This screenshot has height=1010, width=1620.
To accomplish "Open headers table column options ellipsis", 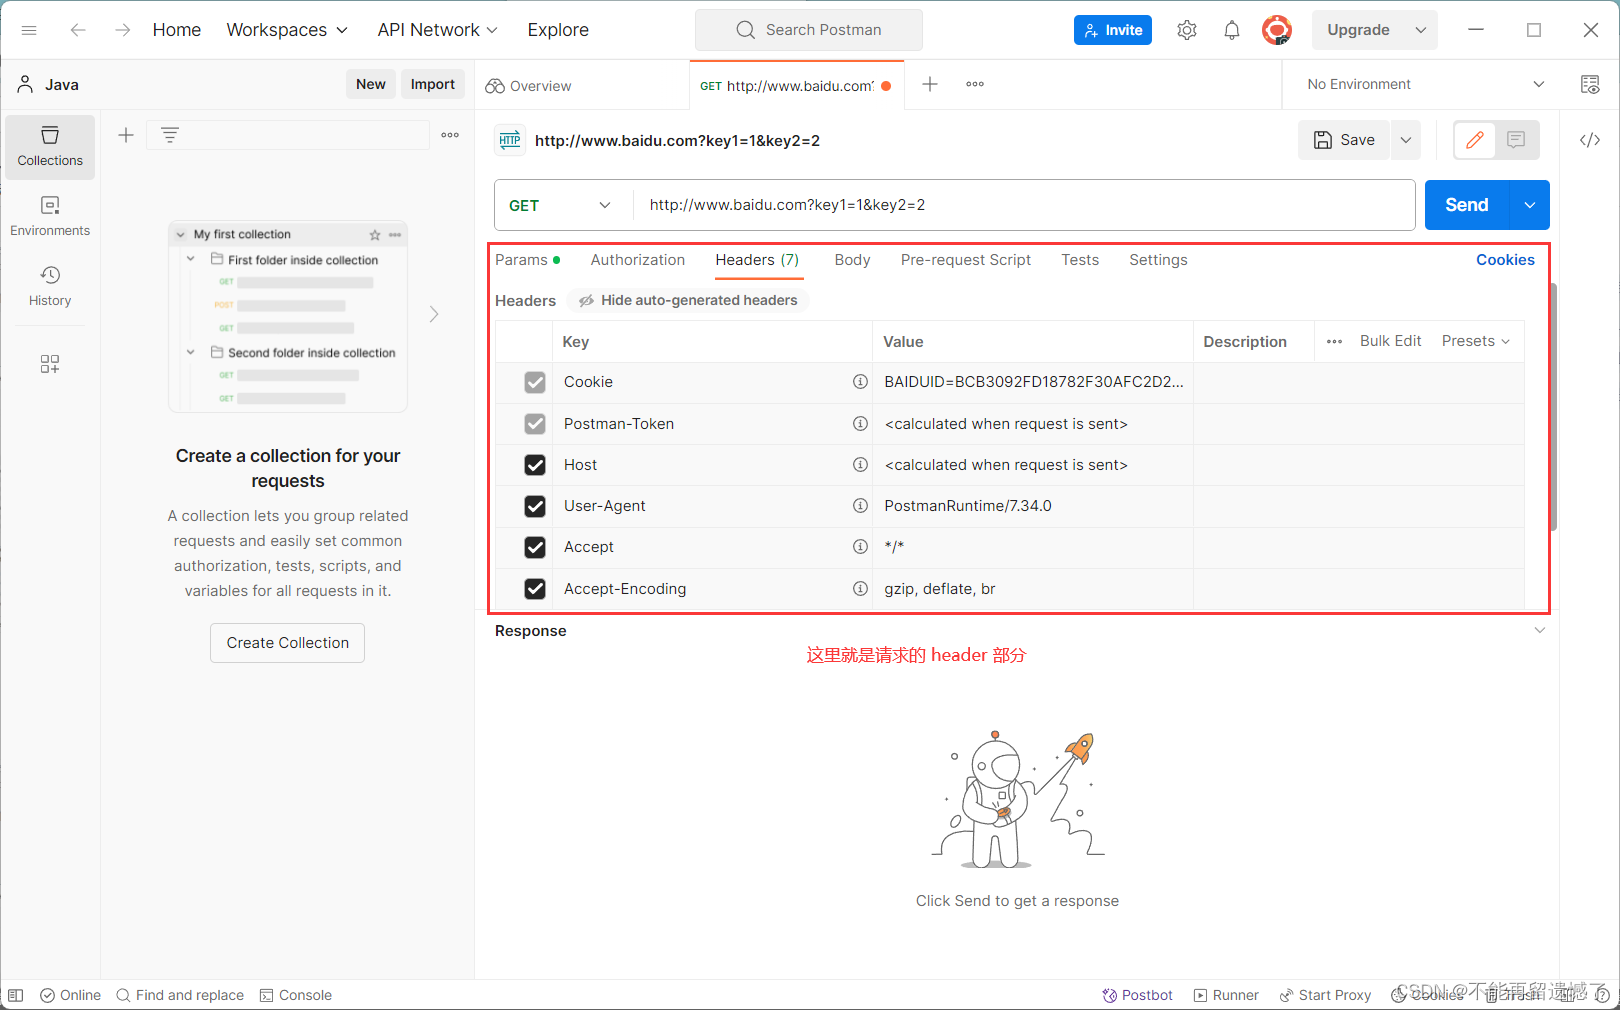I will pos(1334,341).
